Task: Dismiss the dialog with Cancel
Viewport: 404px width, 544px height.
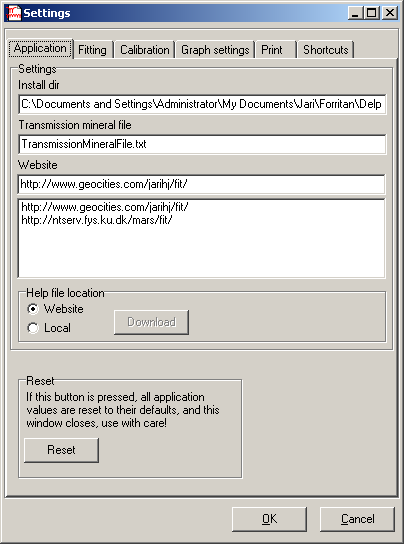Action: [x=357, y=519]
